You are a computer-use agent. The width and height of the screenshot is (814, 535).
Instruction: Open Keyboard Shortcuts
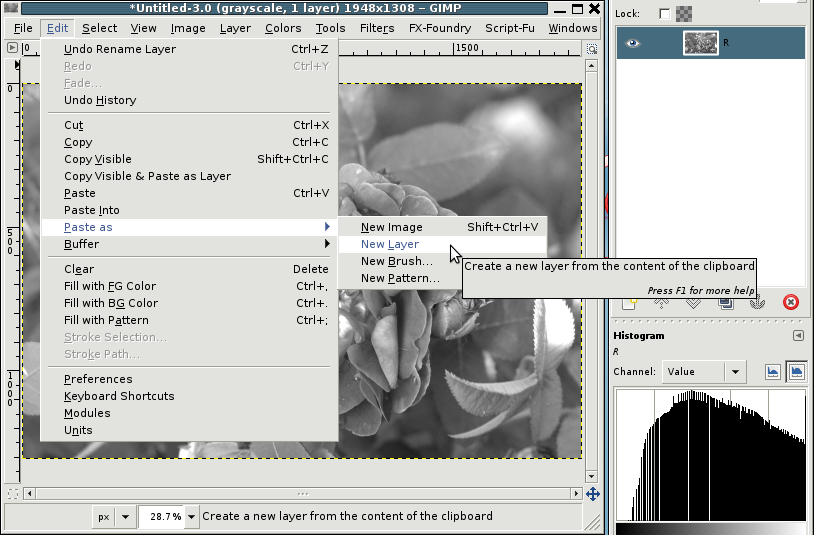[189, 396]
